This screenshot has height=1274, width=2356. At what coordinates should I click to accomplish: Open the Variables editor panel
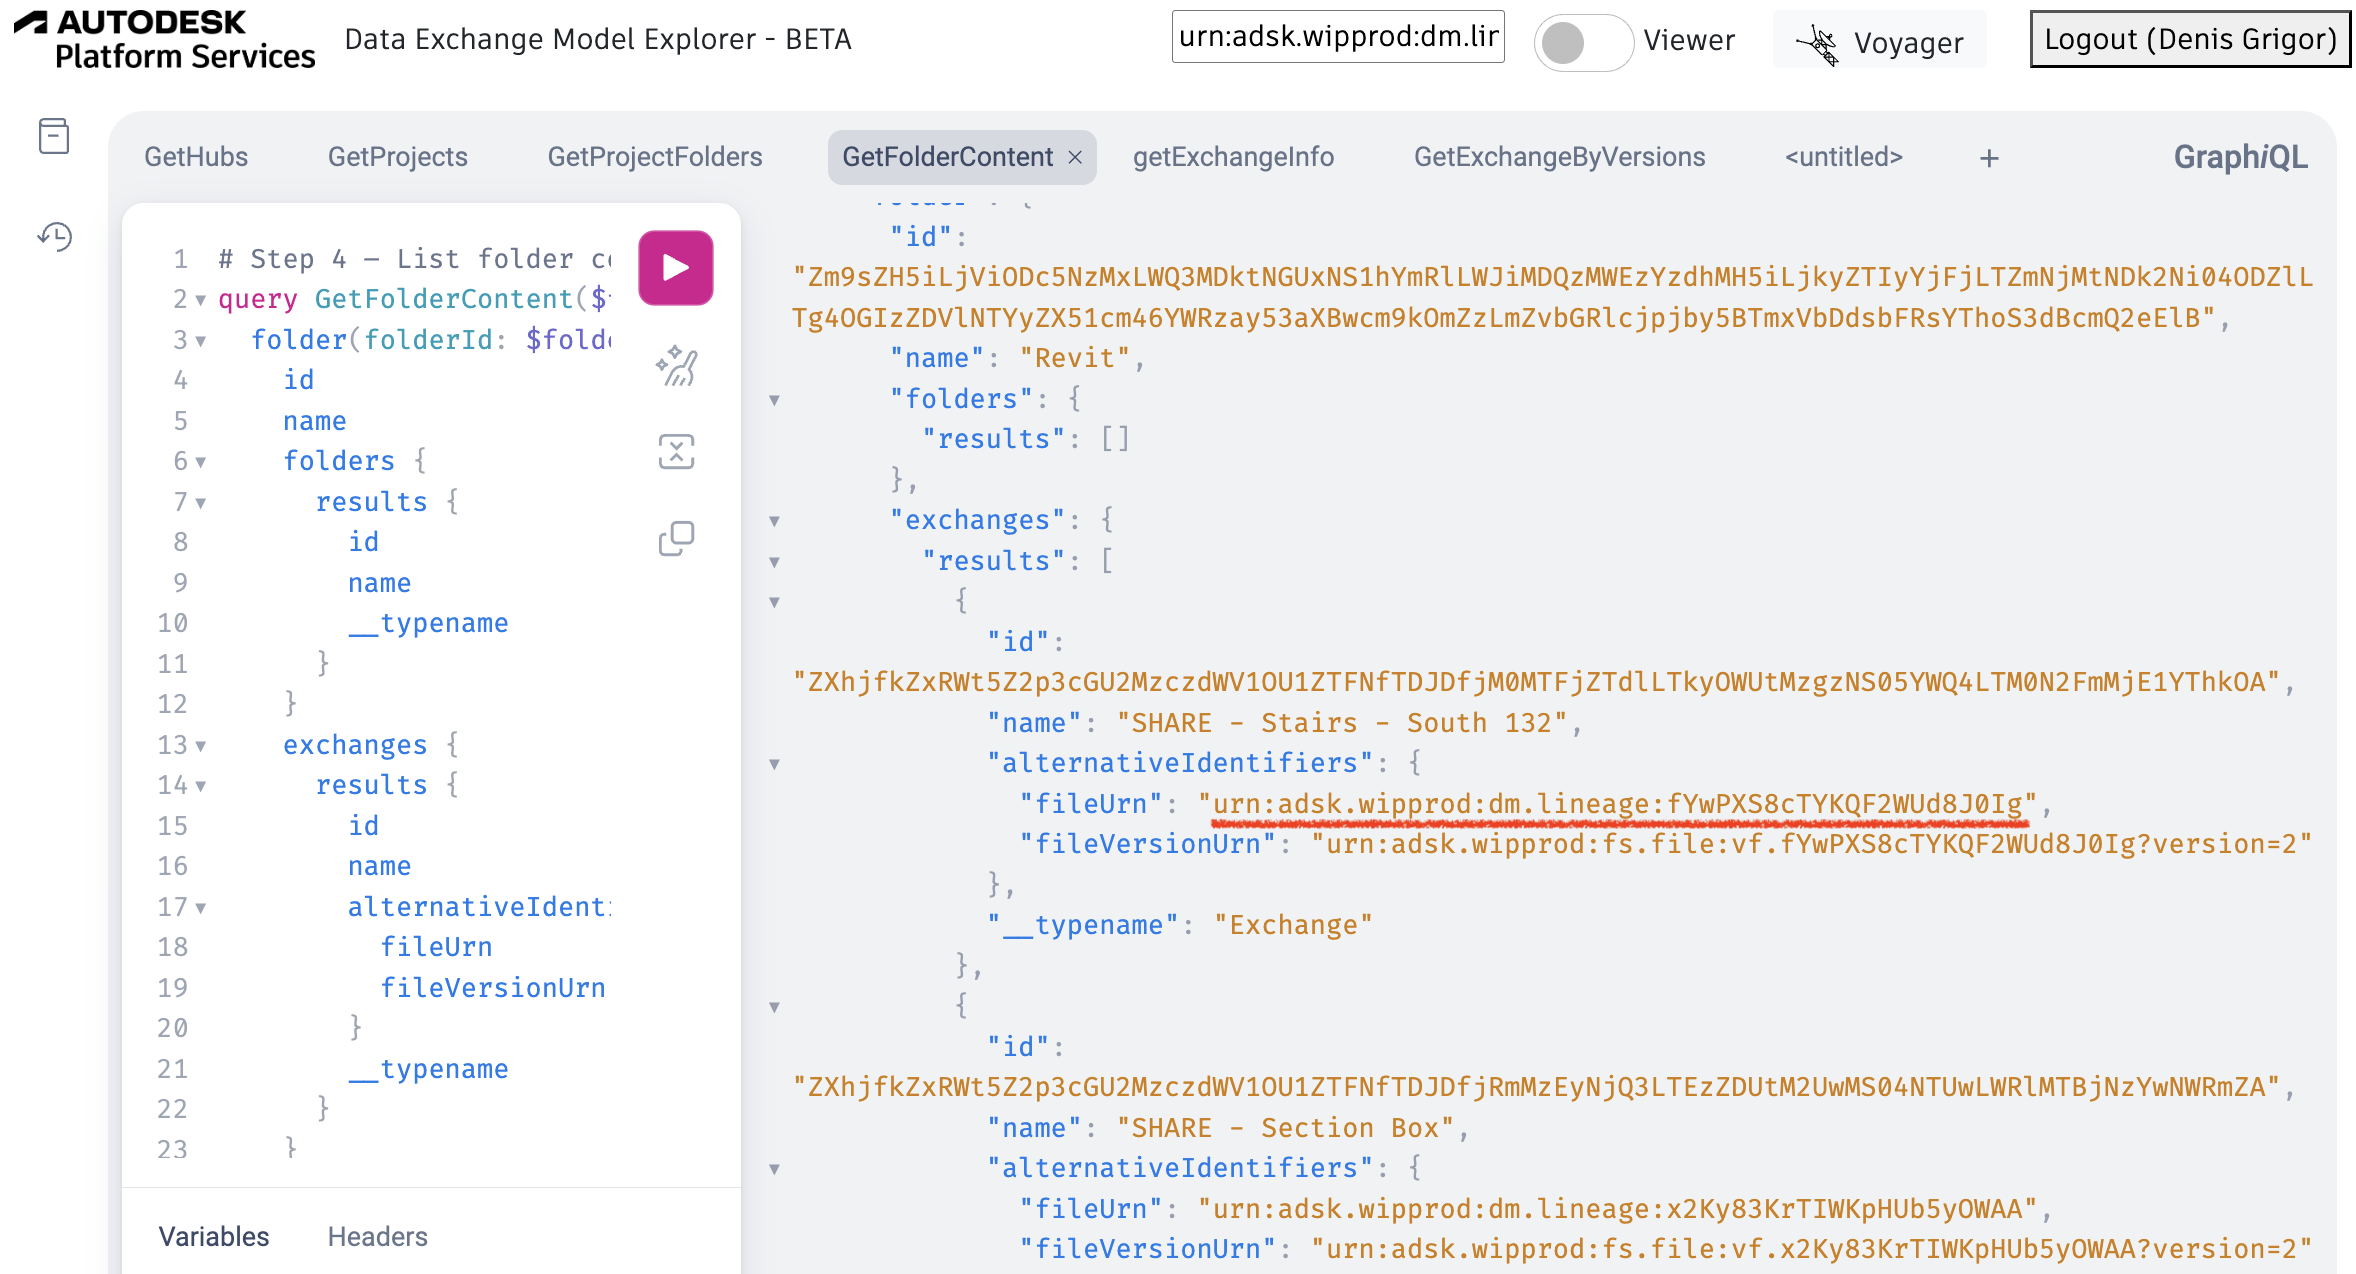[x=214, y=1237]
